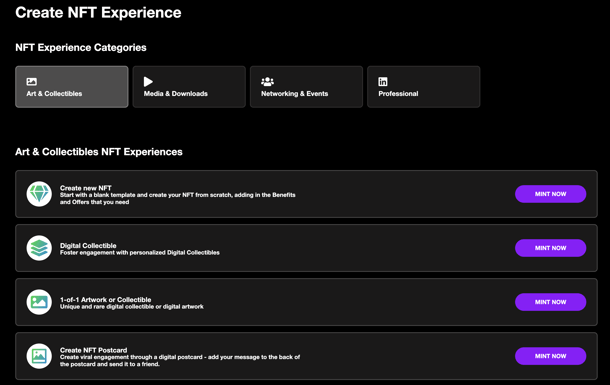Click the Create NFT Postcard description text
The image size is (610, 385).
click(x=180, y=360)
